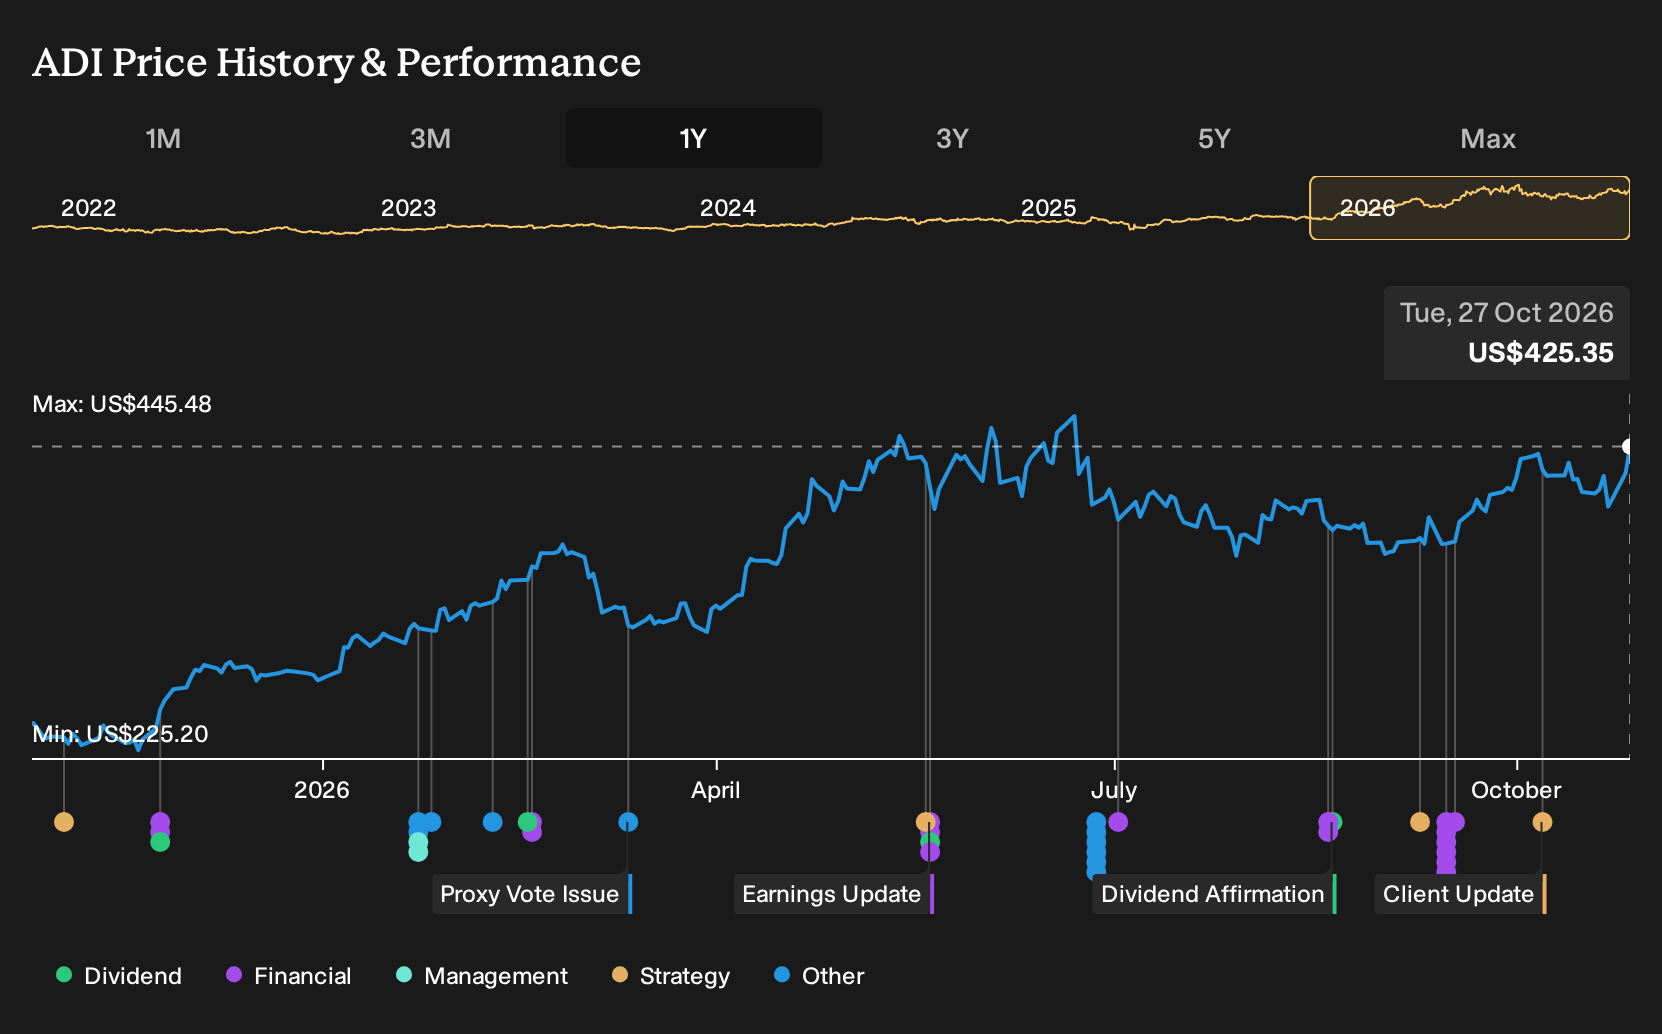The height and width of the screenshot is (1034, 1662).
Task: Open the Dividend Affirmation event label
Action: pos(1214,894)
